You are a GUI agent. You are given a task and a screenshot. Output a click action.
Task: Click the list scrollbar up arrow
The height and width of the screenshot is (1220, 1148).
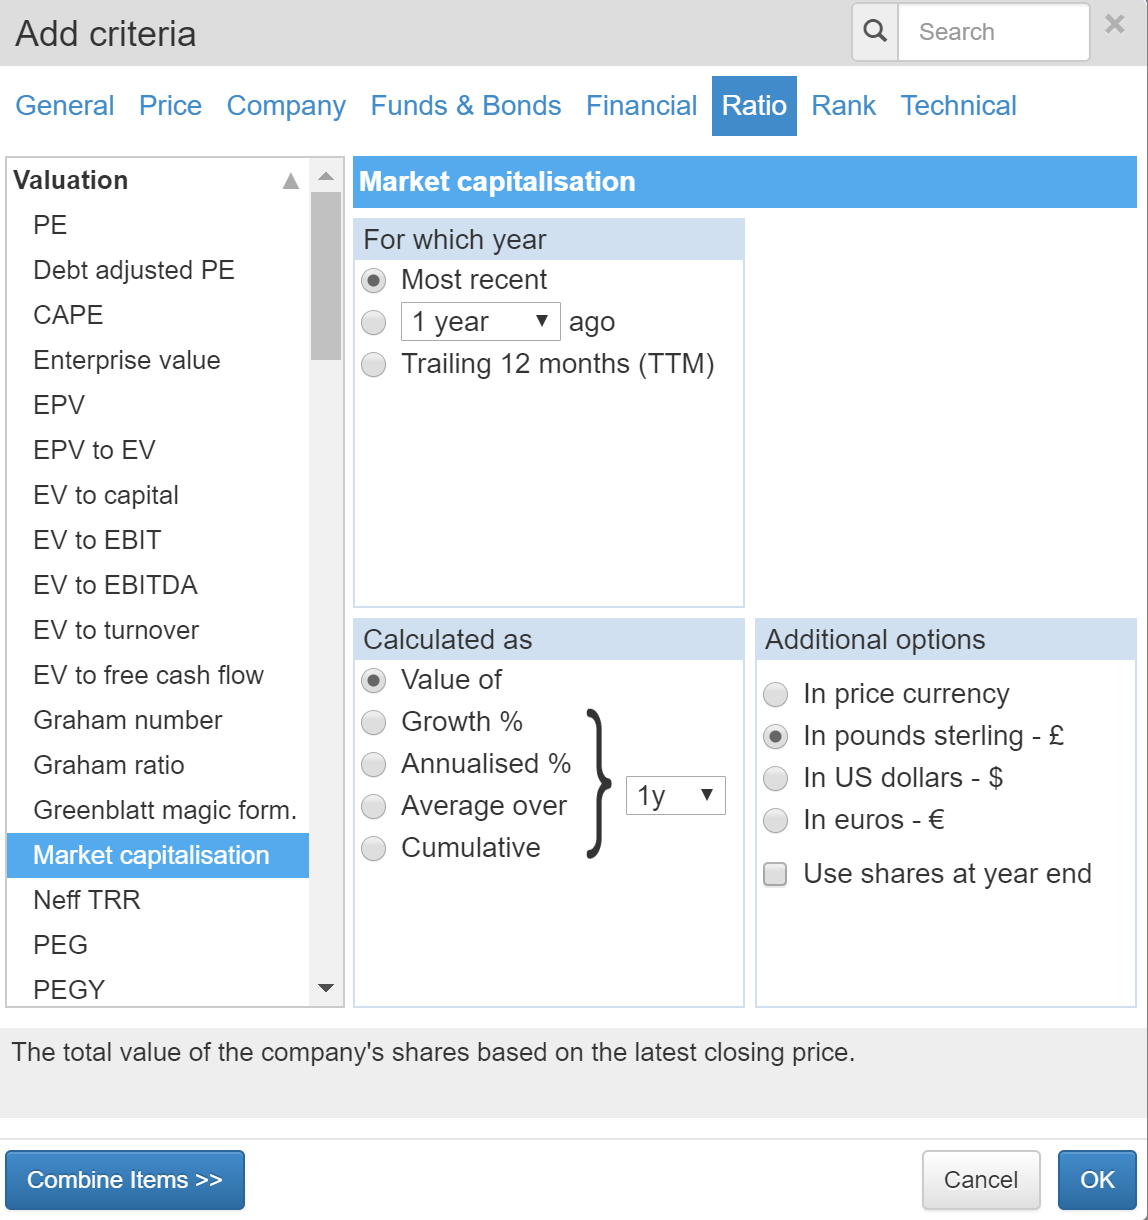(x=326, y=176)
